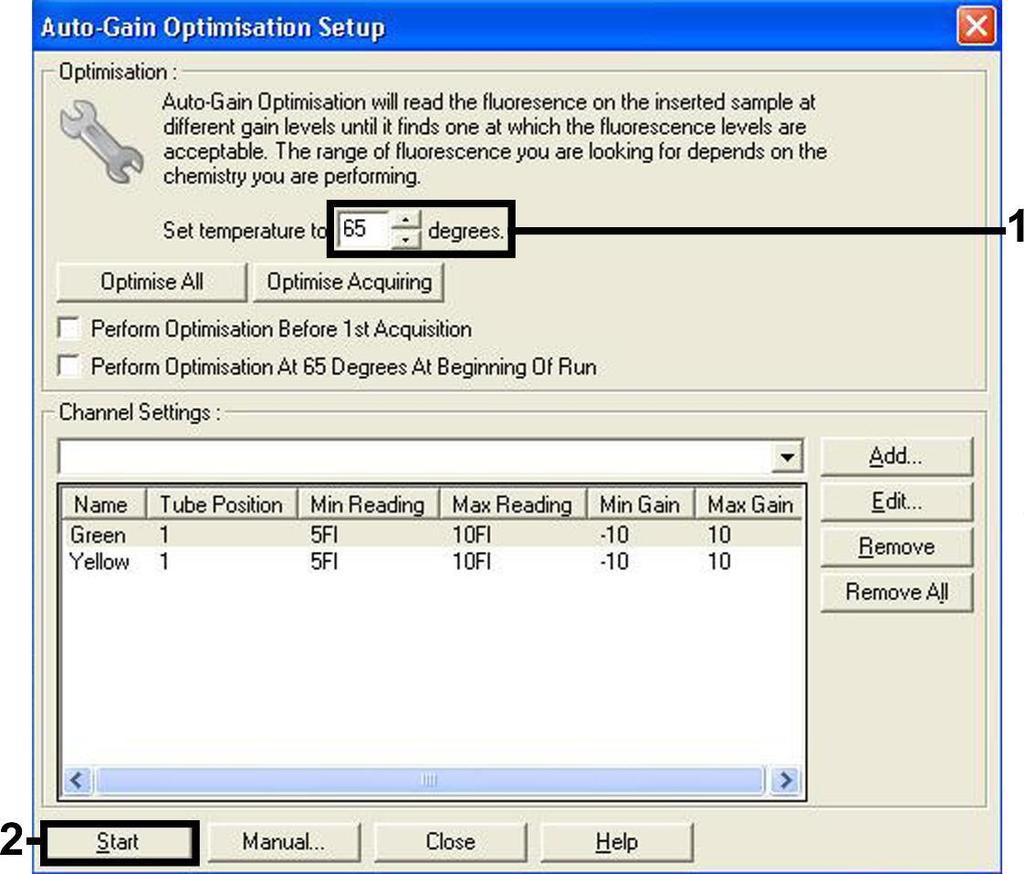The width and height of the screenshot is (1024, 874).
Task: Open the Channel Settings dropdown arrow
Action: (x=787, y=457)
